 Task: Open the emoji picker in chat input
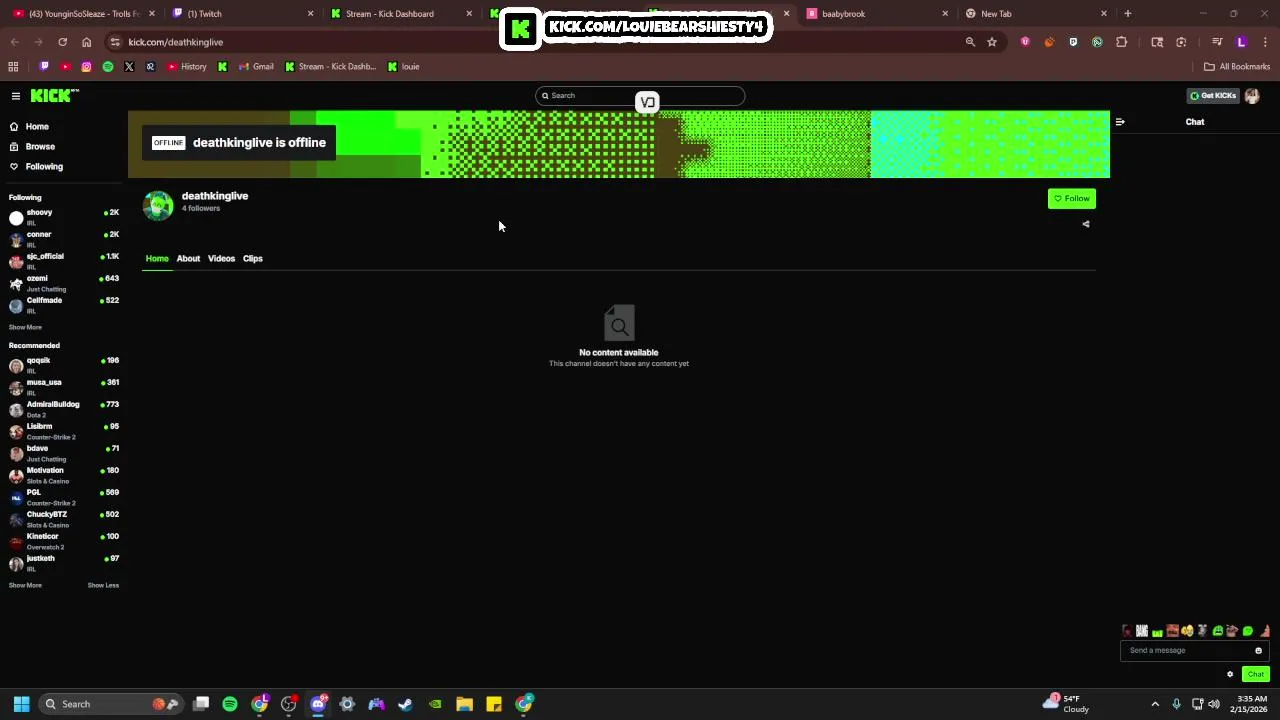pos(1258,651)
